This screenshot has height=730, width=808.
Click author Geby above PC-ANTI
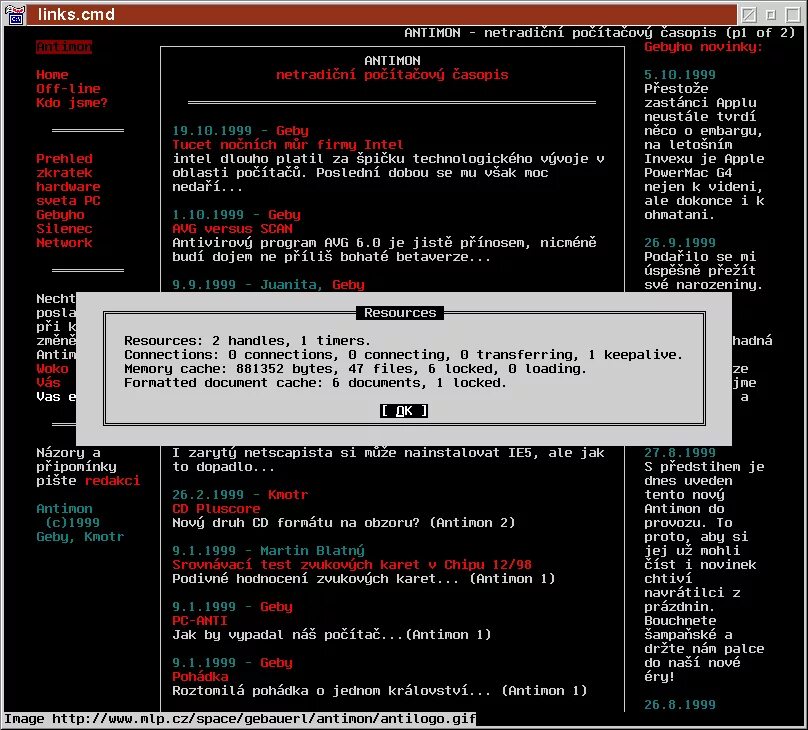click(276, 607)
